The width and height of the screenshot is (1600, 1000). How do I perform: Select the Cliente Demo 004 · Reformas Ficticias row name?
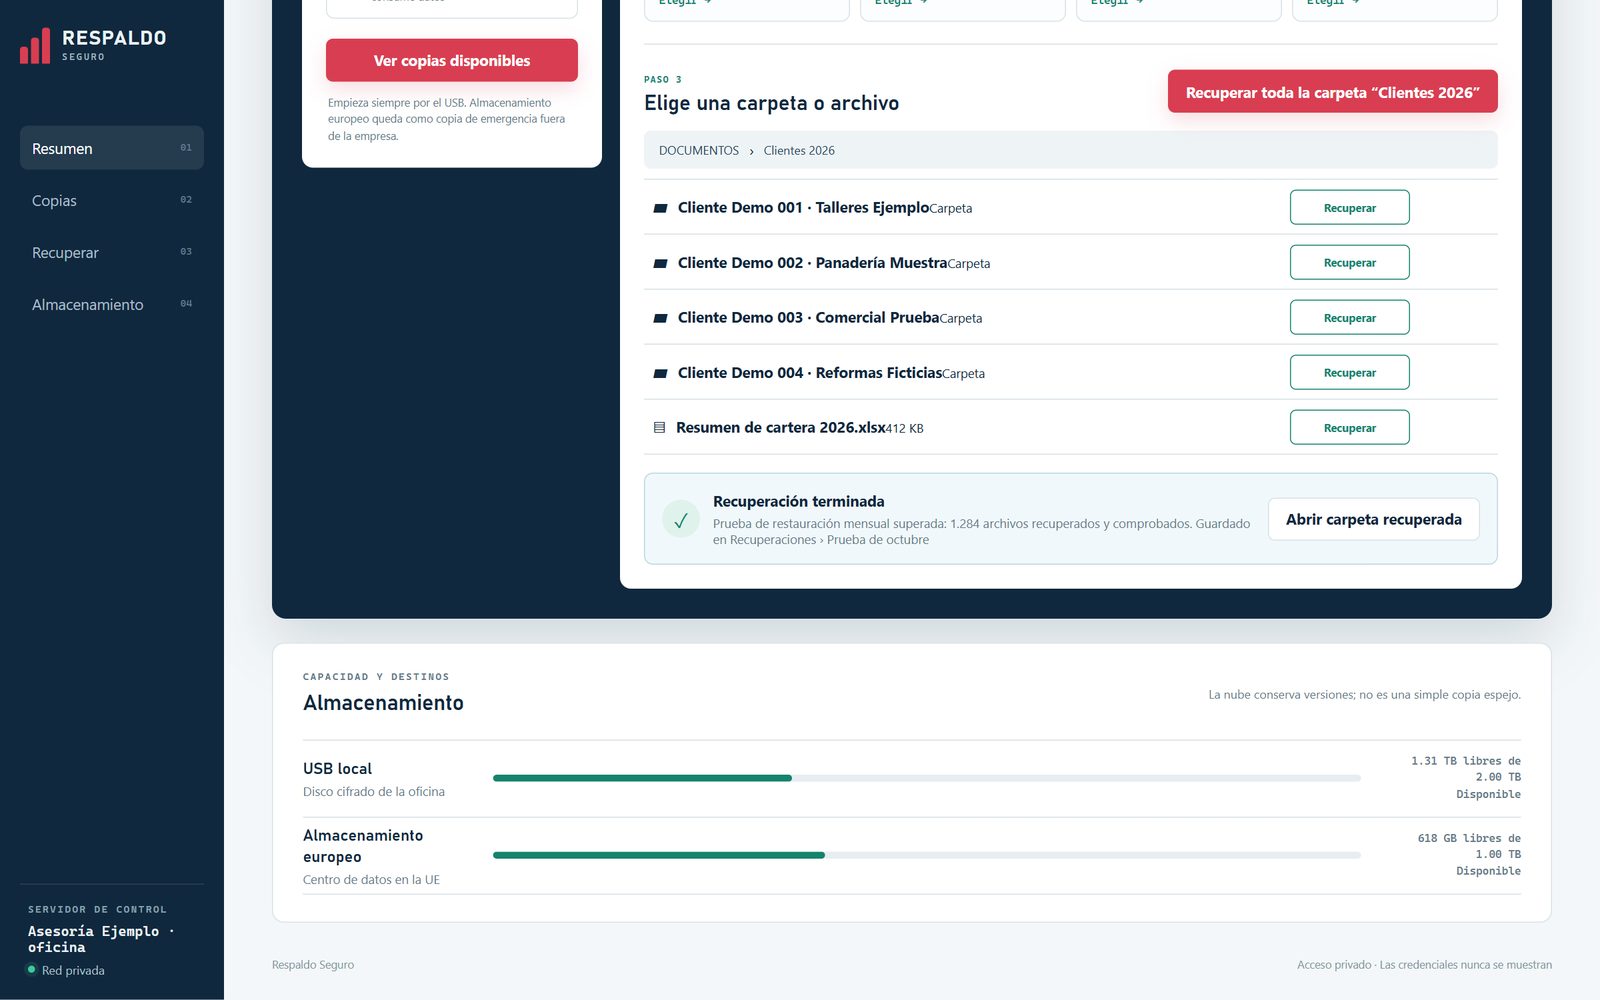[810, 372]
